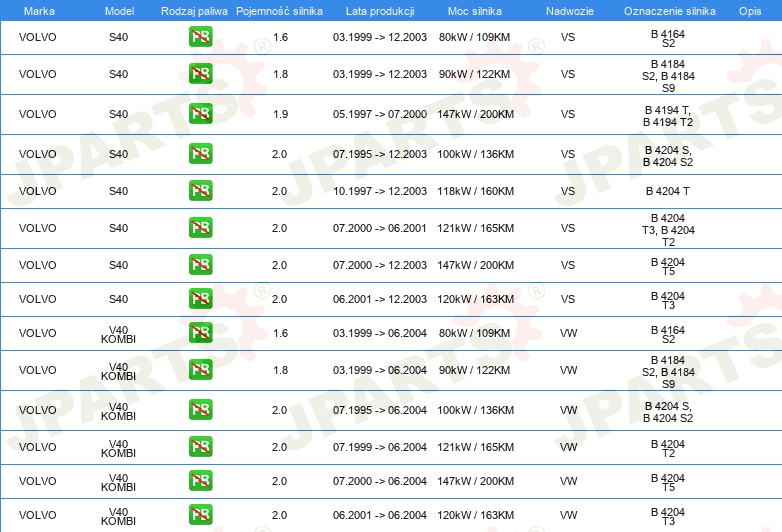782x532 pixels.
Task: Select the fuel icon for the V40 Kombi 1.8
Action: click(201, 370)
